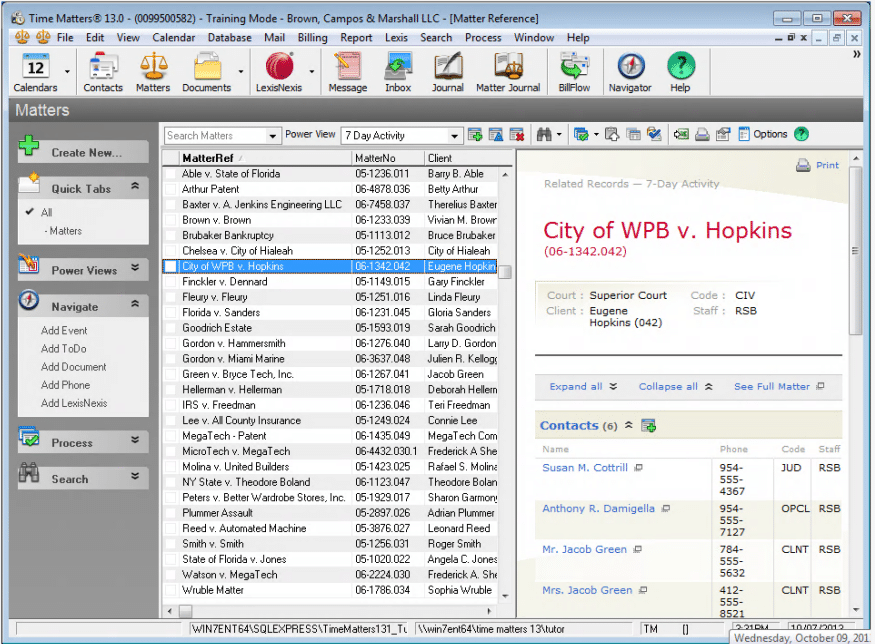Click the matter list horizontal scrollbar thumb

coord(185,611)
